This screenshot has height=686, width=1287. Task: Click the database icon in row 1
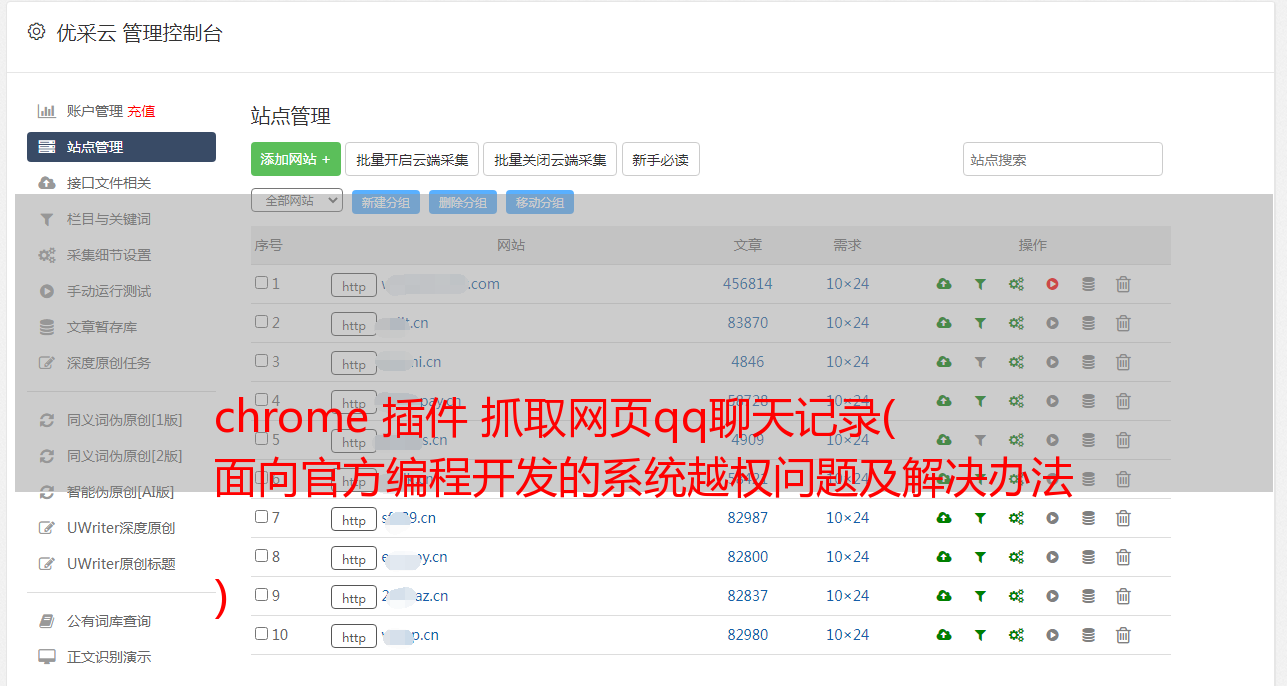tap(1088, 284)
